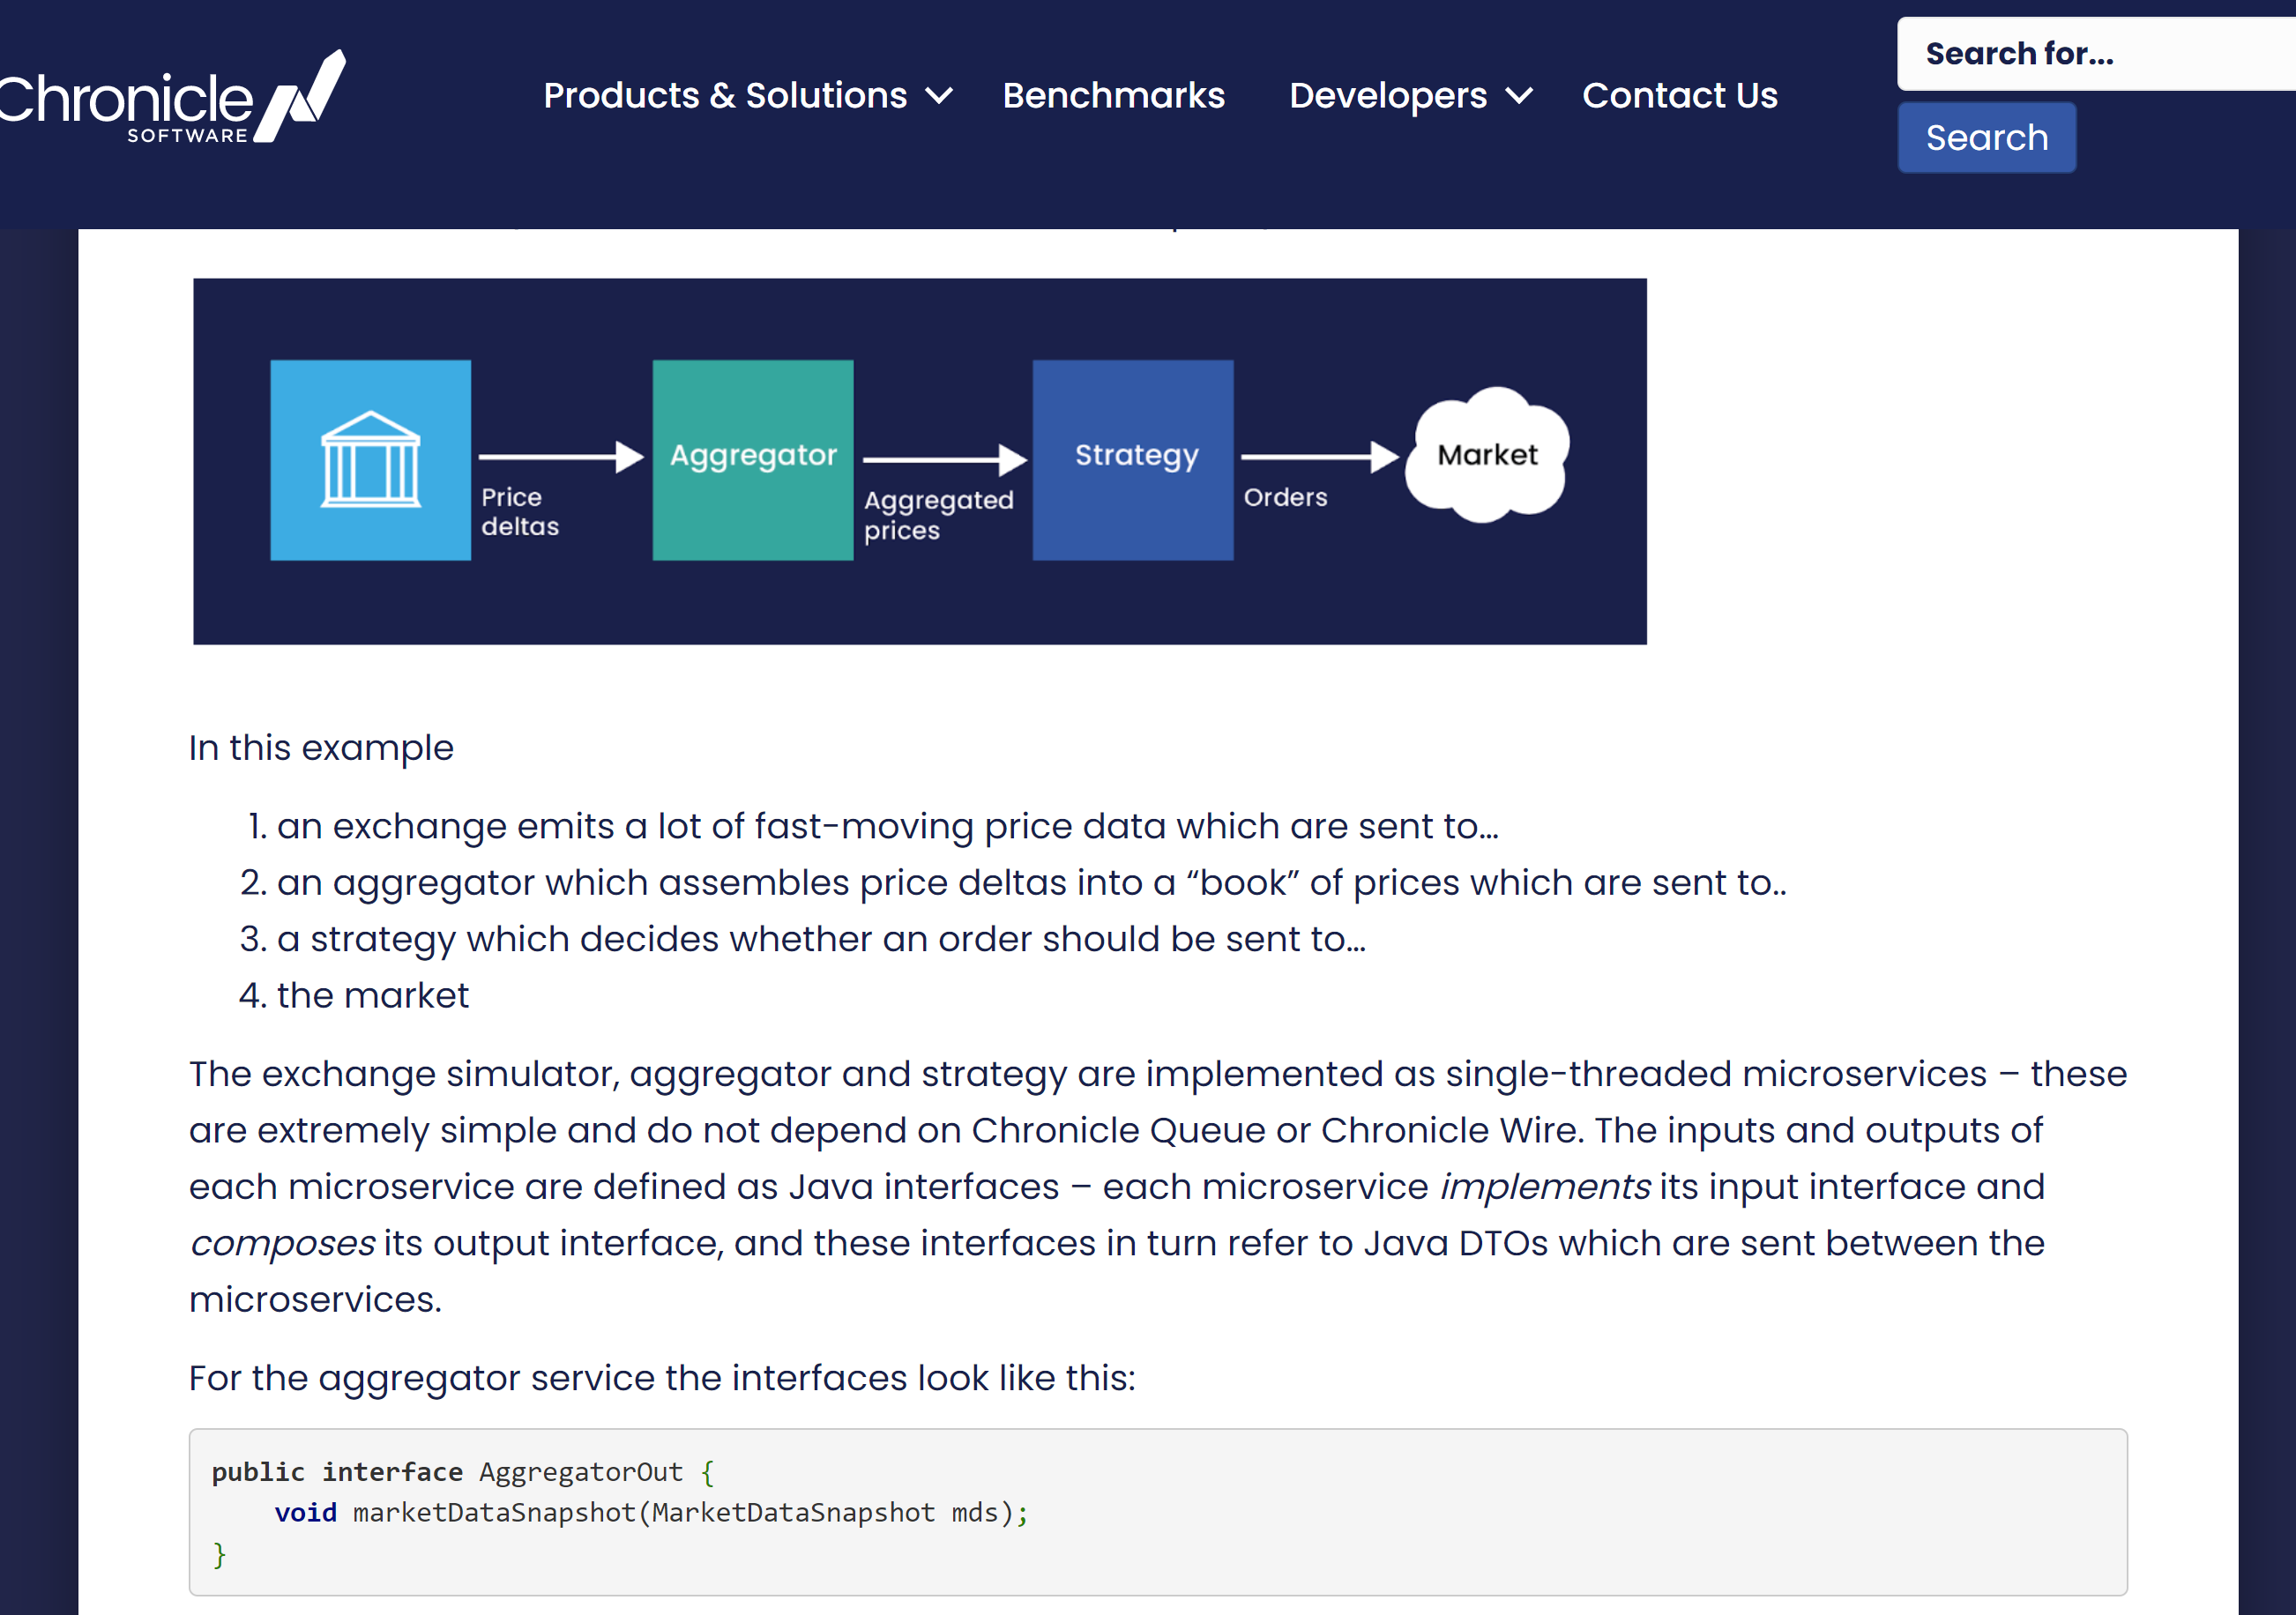Viewport: 2296px width, 1615px height.
Task: Open the Developers menu
Action: [x=1387, y=96]
